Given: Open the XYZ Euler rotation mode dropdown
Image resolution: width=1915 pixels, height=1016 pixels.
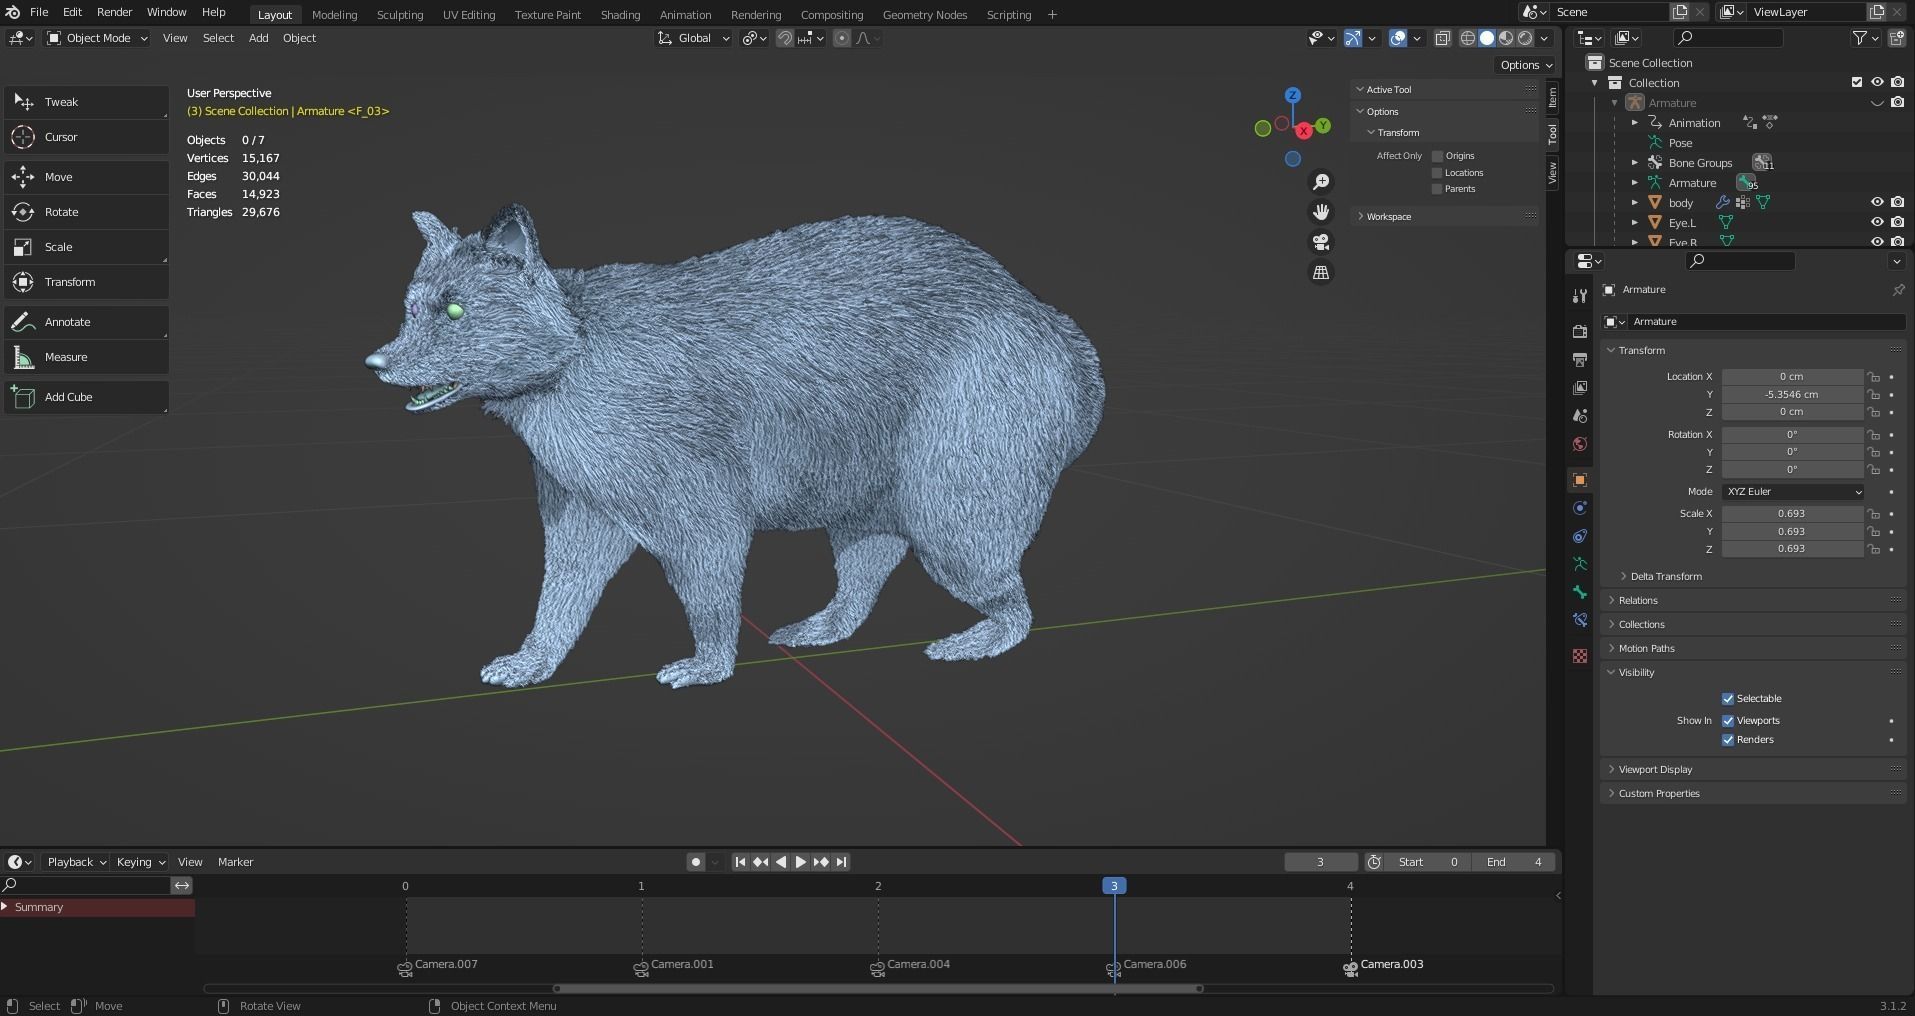Looking at the screenshot, I should tap(1793, 492).
